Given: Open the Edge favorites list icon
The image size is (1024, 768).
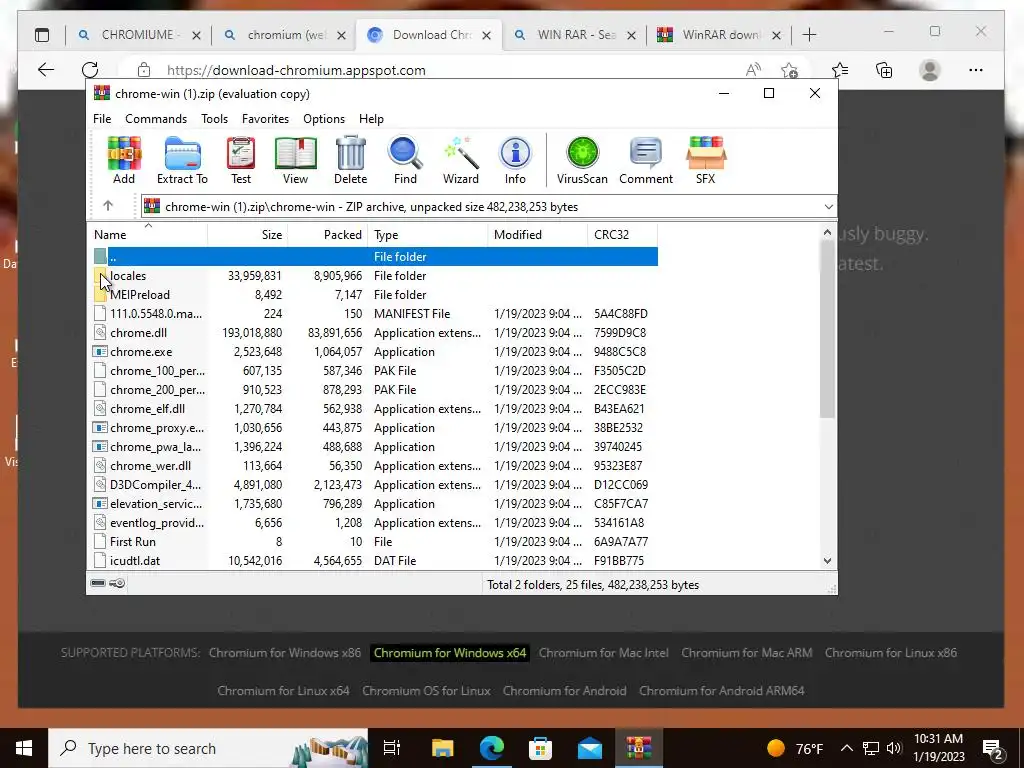Looking at the screenshot, I should point(840,70).
